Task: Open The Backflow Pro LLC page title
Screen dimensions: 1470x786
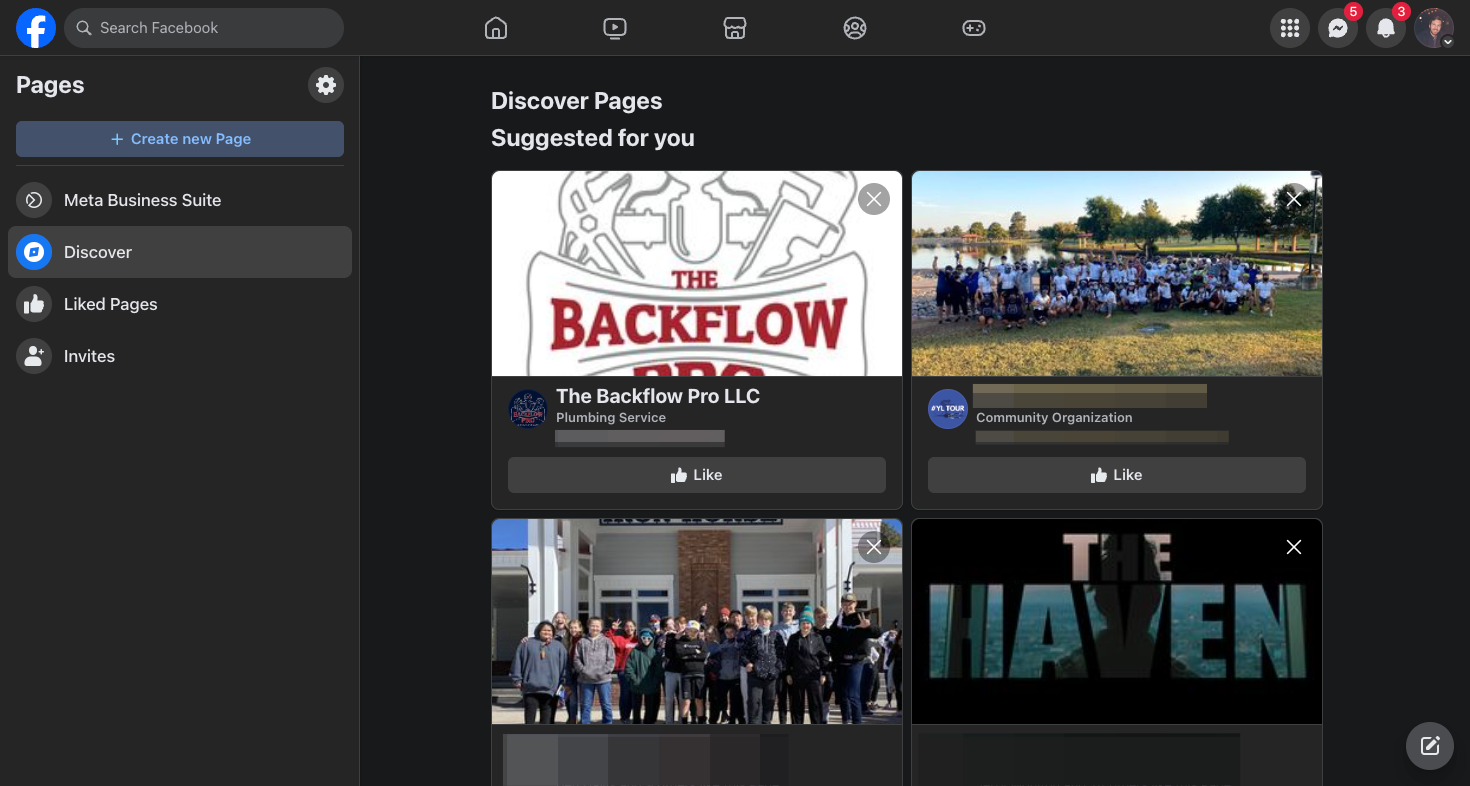Action: pyautogui.click(x=658, y=396)
